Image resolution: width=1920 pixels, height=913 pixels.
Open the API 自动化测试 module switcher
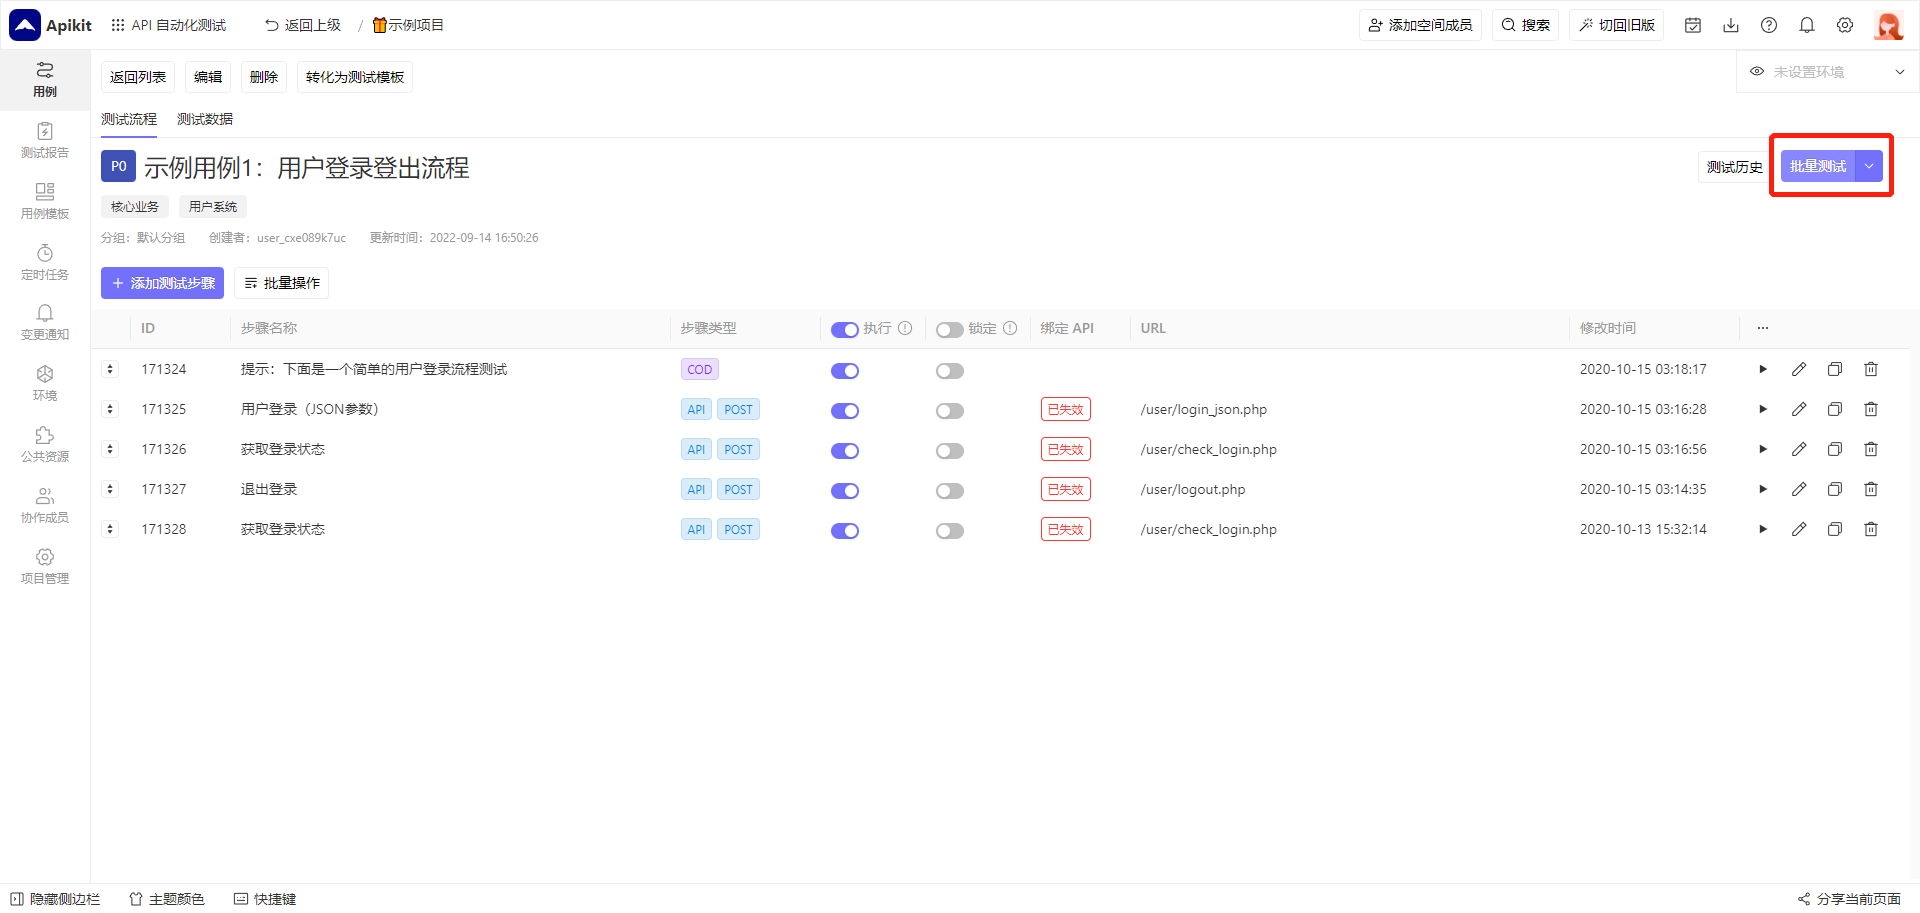pyautogui.click(x=168, y=25)
